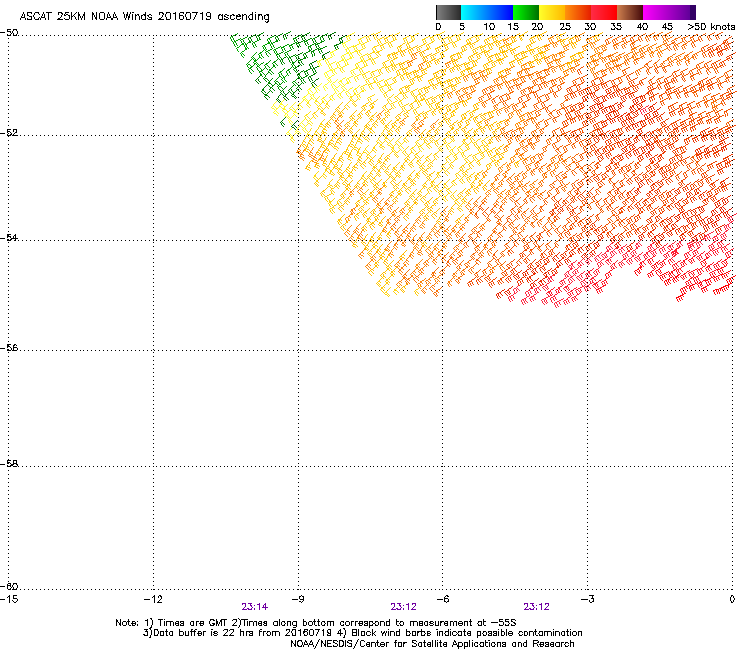This screenshot has width=740, height=650.
Task: Click the plot title 'ASCAT 25KM NOAA Winds 20160719 ascending'
Action: point(144,17)
